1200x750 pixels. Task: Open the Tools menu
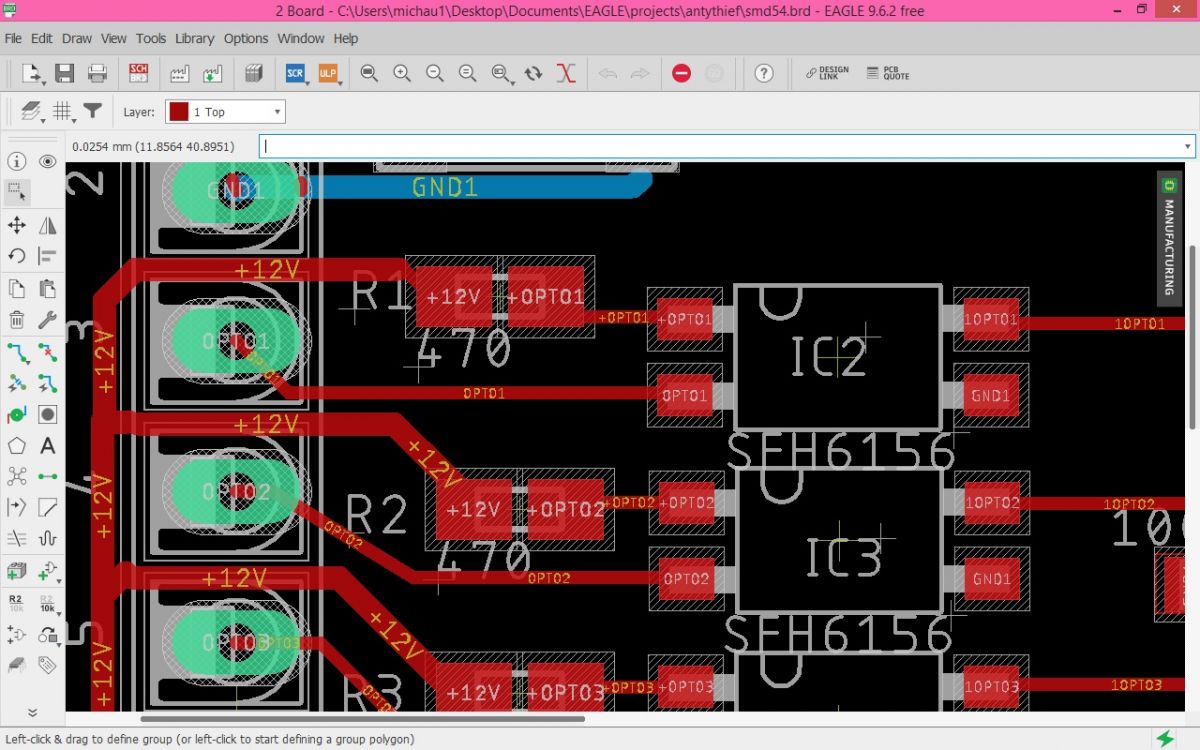pyautogui.click(x=151, y=39)
